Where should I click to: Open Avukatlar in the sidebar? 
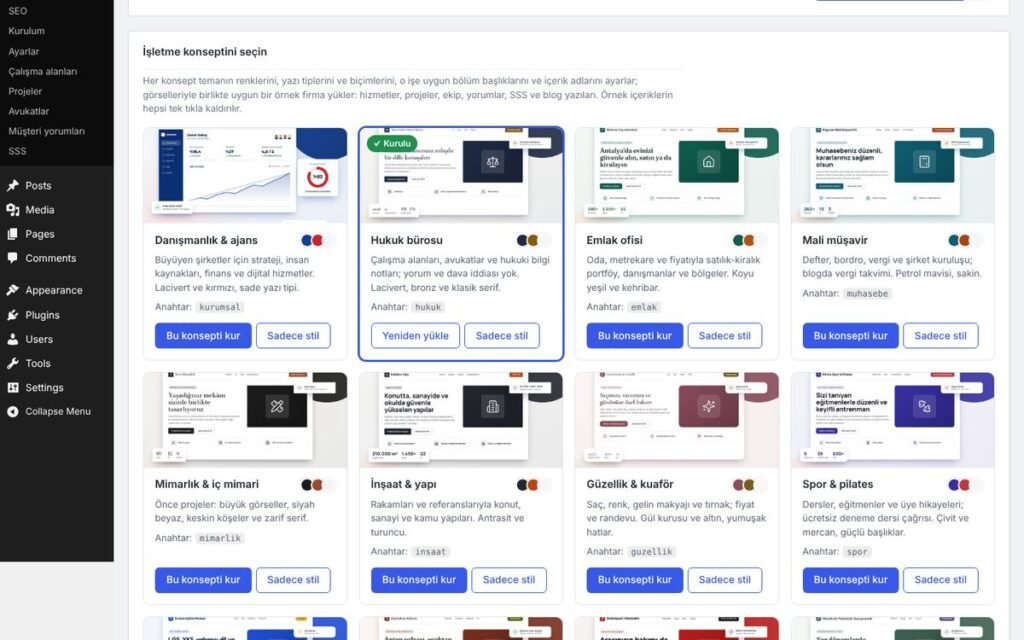(29, 111)
